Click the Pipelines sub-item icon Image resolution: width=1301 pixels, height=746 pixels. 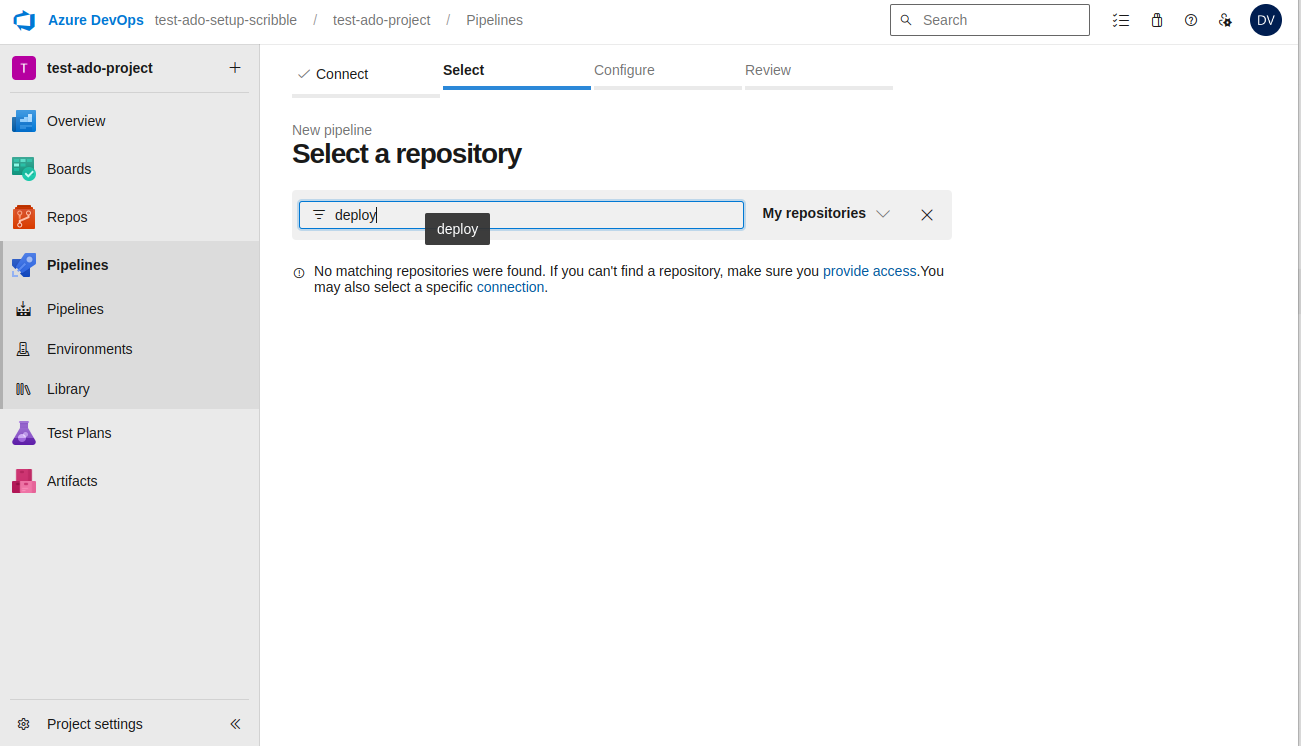coord(24,309)
